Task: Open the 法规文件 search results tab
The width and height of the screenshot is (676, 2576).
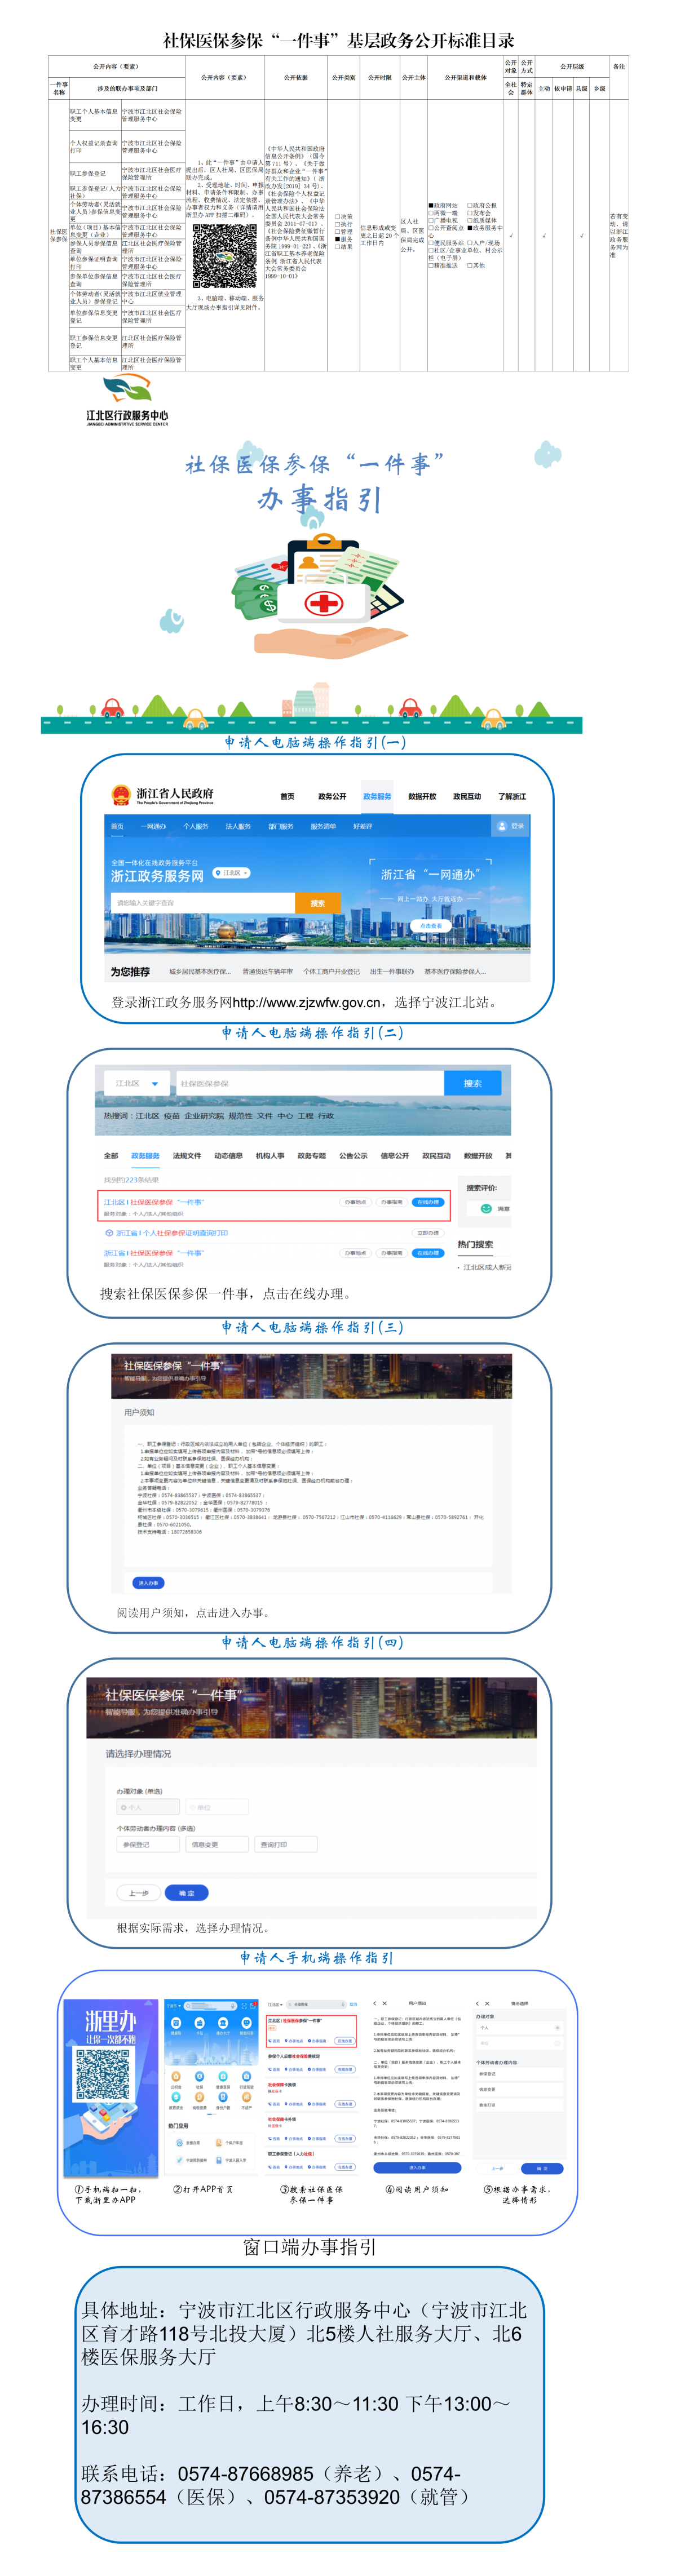Action: 187,1155
